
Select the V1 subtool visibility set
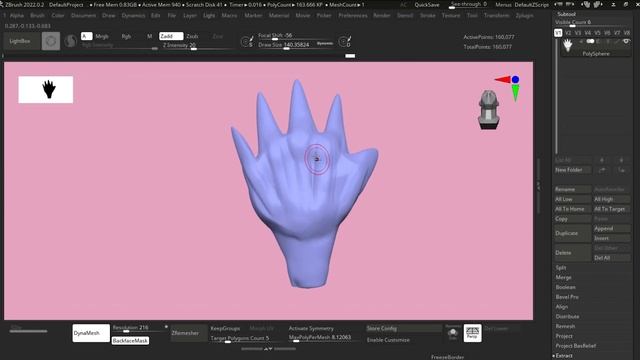[x=558, y=33]
